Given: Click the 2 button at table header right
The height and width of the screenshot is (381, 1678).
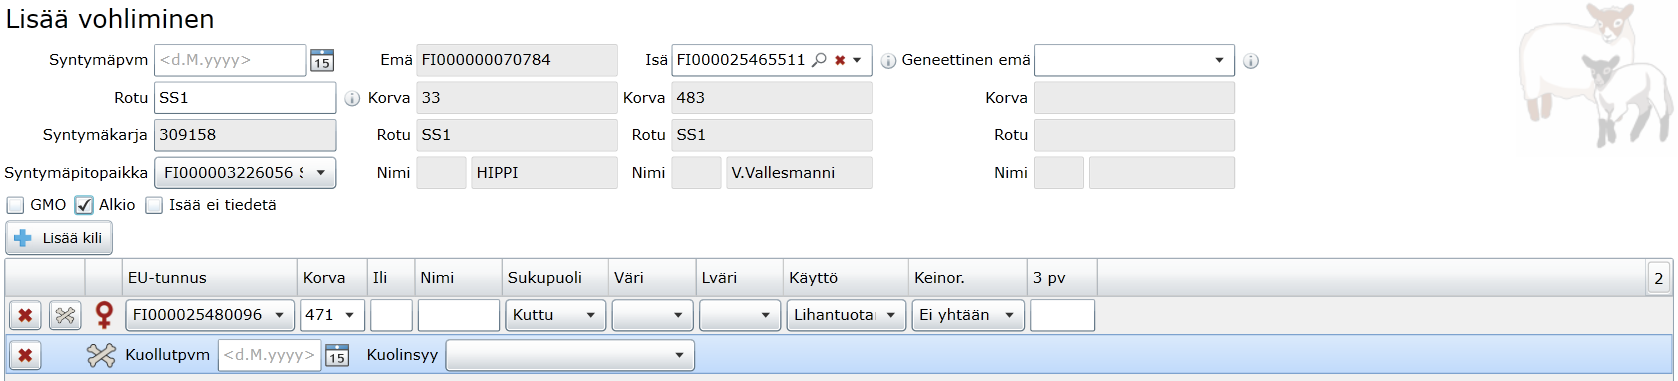Looking at the screenshot, I should click(1658, 279).
